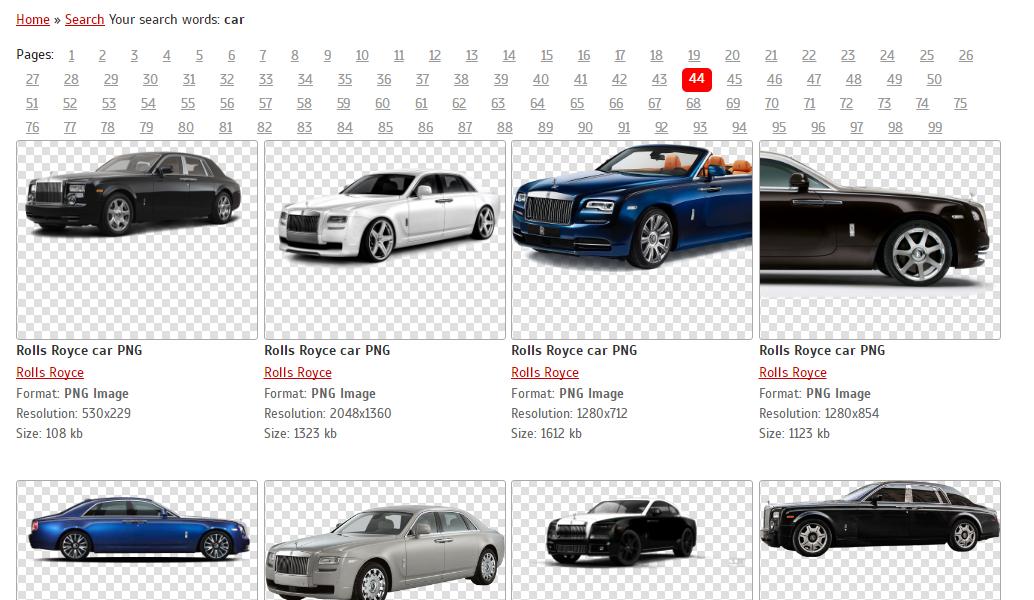
Task: Navigate to results page 15
Action: [x=547, y=55]
